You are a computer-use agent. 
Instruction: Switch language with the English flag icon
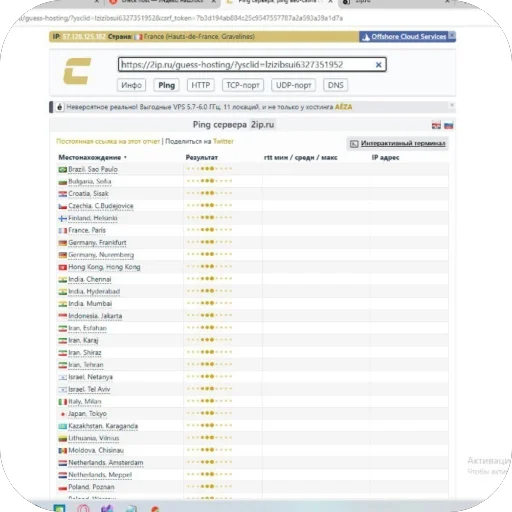pyautogui.click(x=436, y=125)
